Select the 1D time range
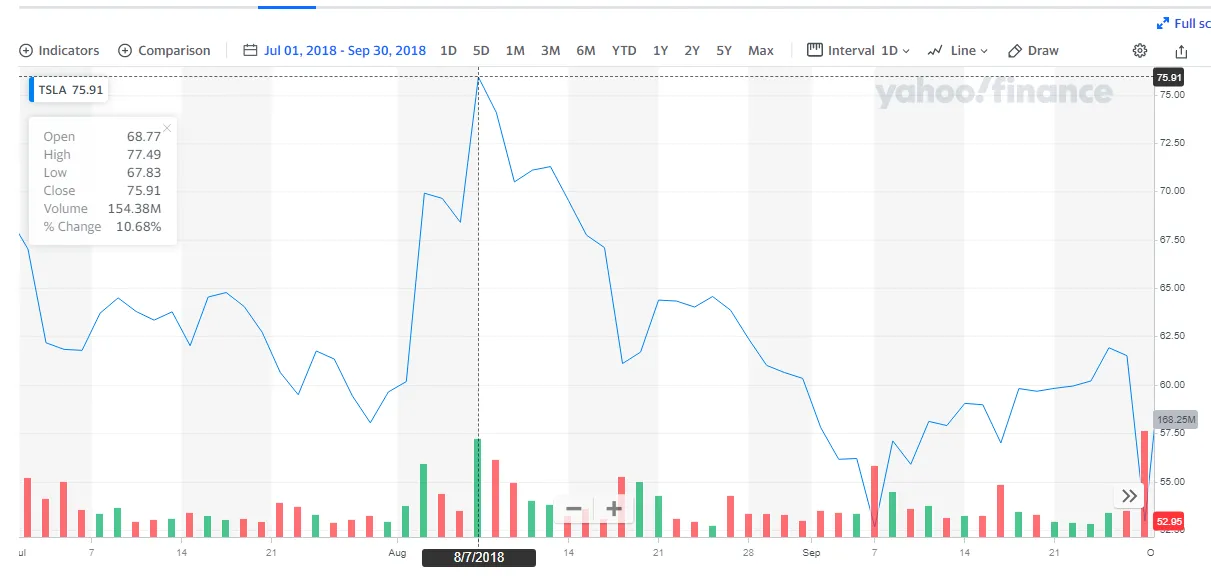 point(448,51)
